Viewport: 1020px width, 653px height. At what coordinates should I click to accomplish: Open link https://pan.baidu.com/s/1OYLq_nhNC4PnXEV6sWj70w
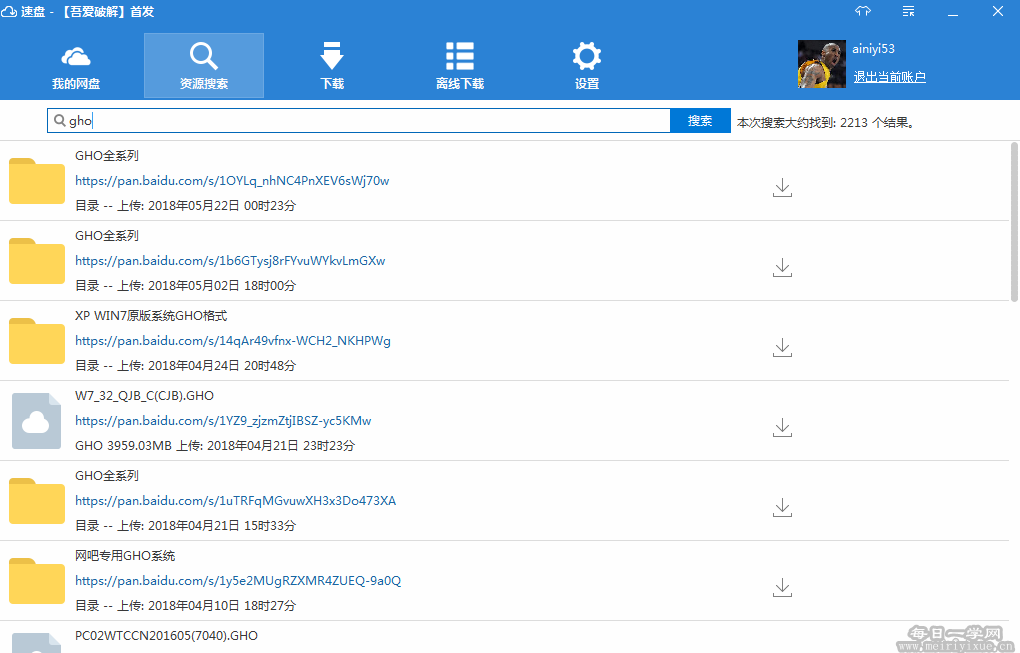click(x=232, y=181)
